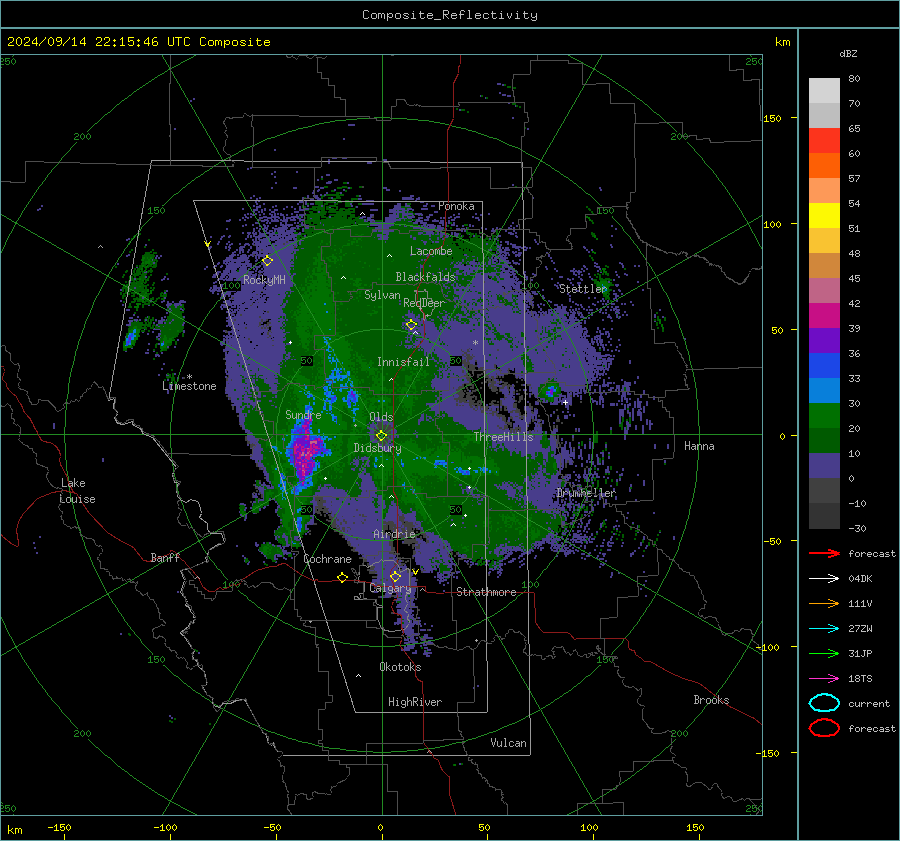The image size is (900, 841).
Task: Click the yellow diamond marker above RockyMH
Action: point(267,261)
